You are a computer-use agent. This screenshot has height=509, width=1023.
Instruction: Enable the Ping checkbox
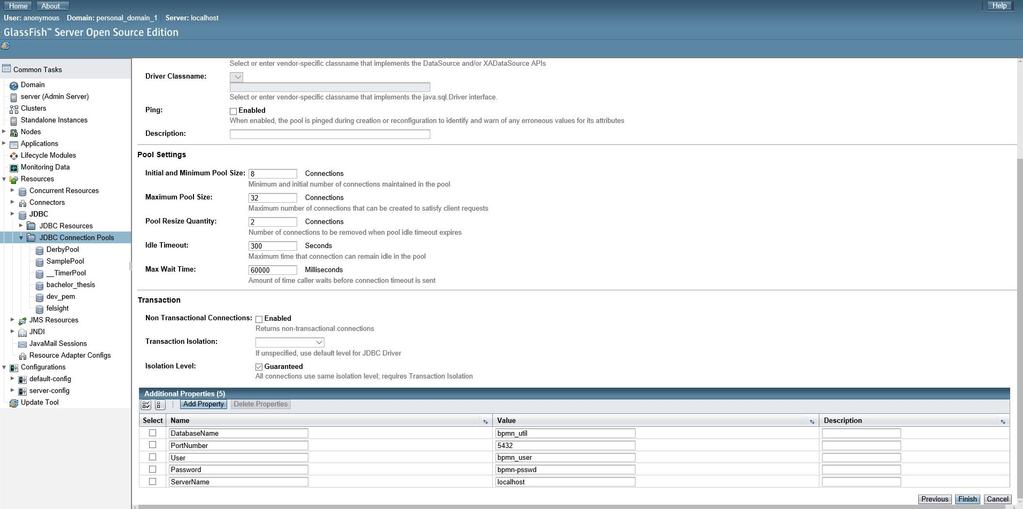tap(233, 111)
